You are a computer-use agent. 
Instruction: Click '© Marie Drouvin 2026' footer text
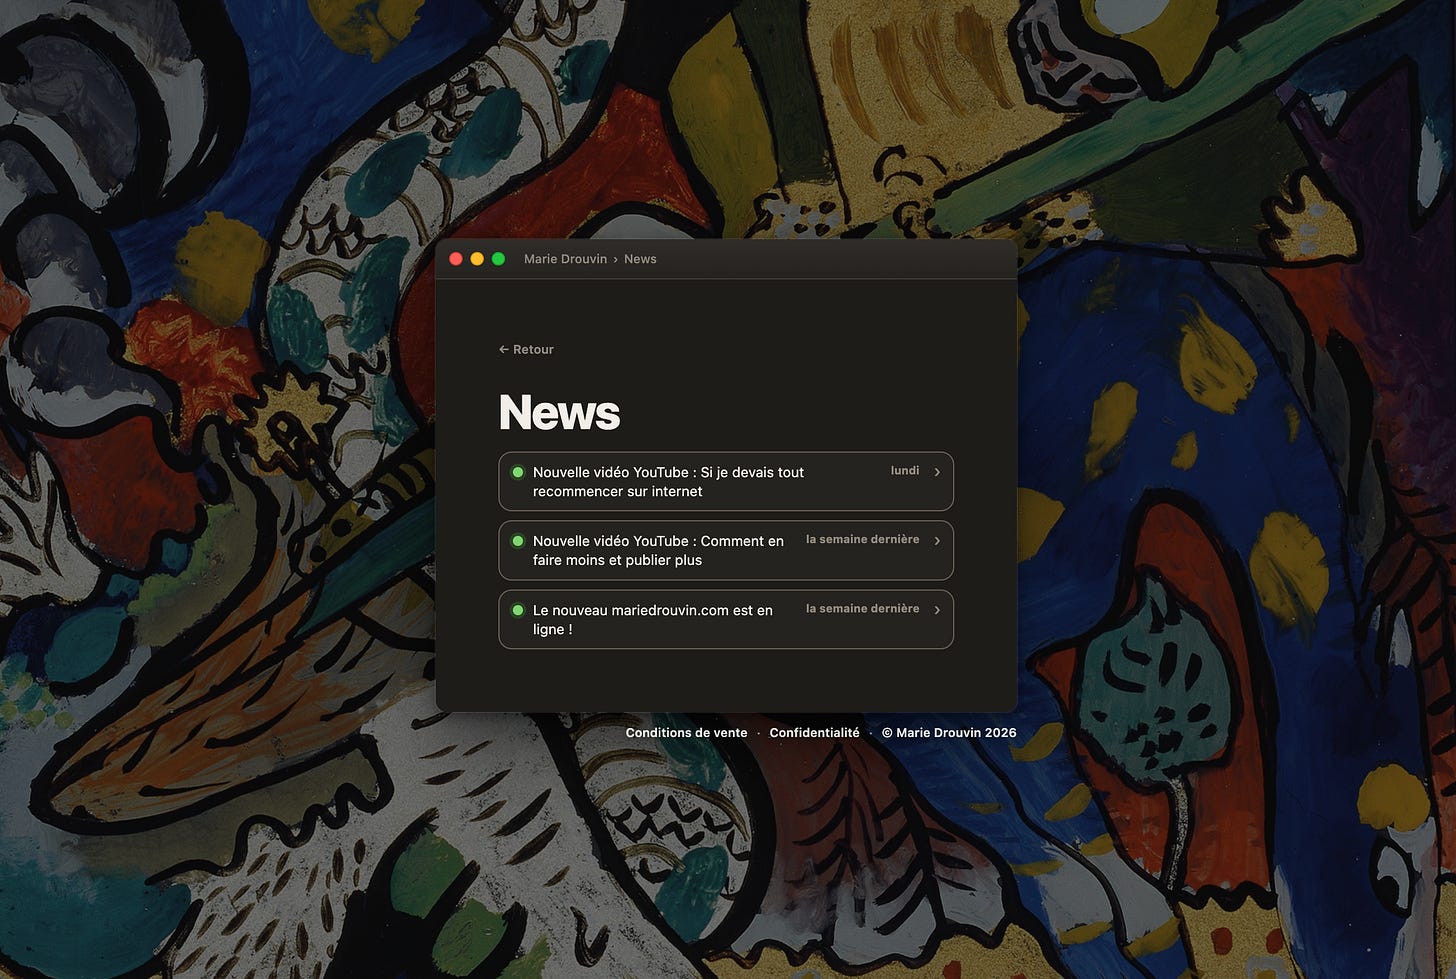[949, 733]
